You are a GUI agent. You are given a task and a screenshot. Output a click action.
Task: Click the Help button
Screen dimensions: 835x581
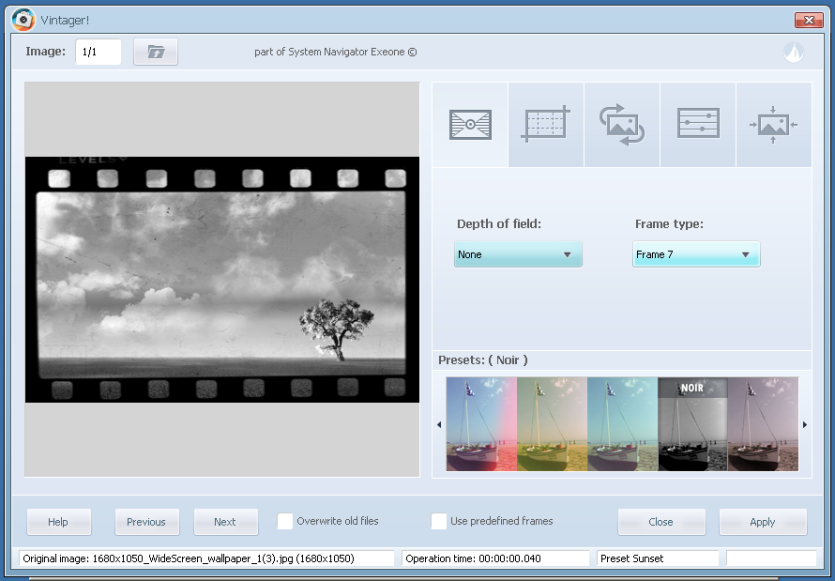pyautogui.click(x=58, y=522)
